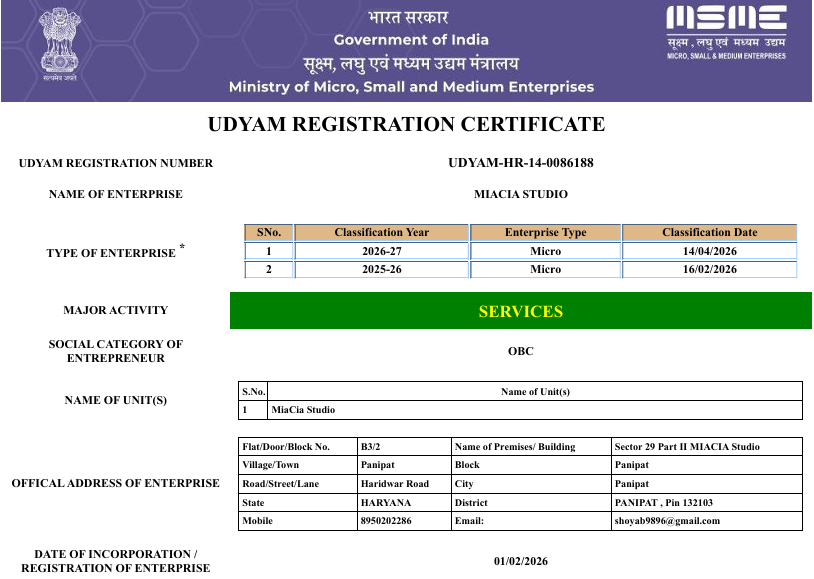Click the email shoyab9896@gmail.com
The image size is (814, 579).
click(x=667, y=521)
